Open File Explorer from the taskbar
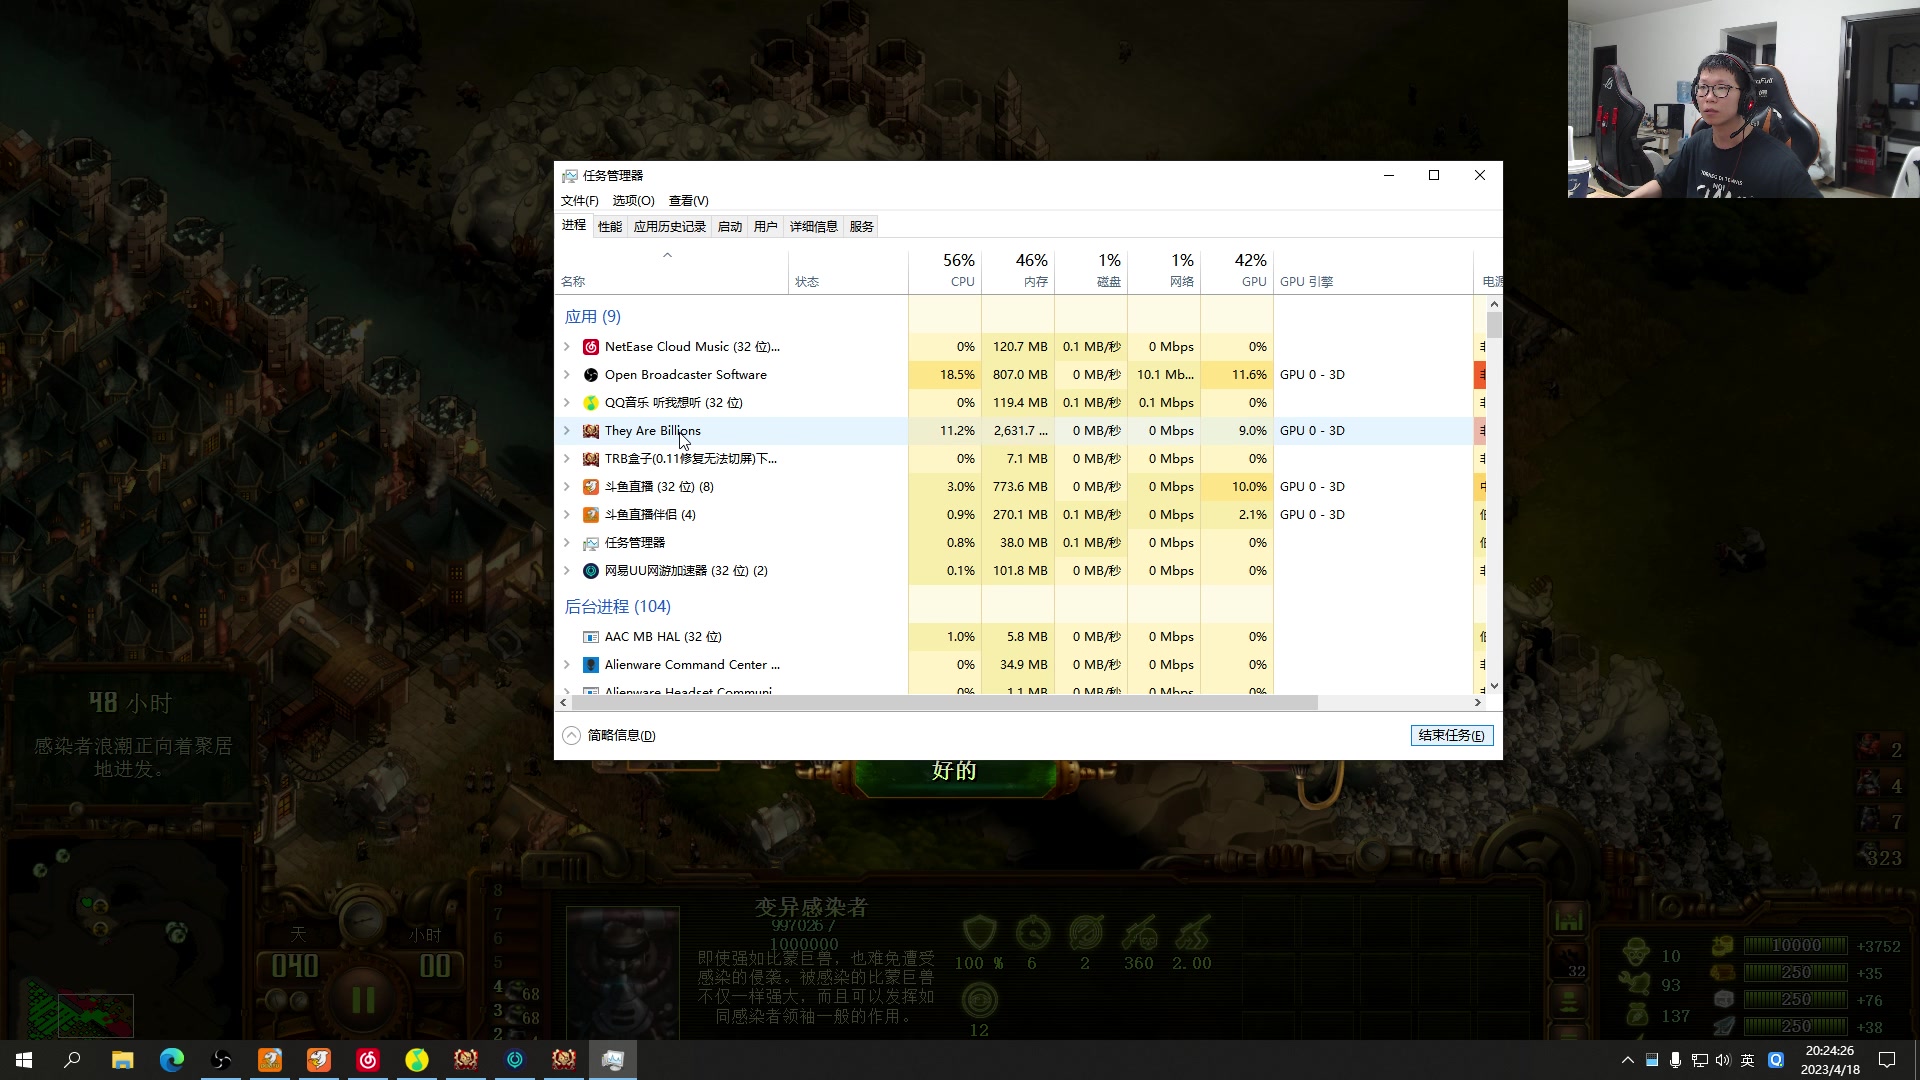Image resolution: width=1920 pixels, height=1080 pixels. [122, 1060]
